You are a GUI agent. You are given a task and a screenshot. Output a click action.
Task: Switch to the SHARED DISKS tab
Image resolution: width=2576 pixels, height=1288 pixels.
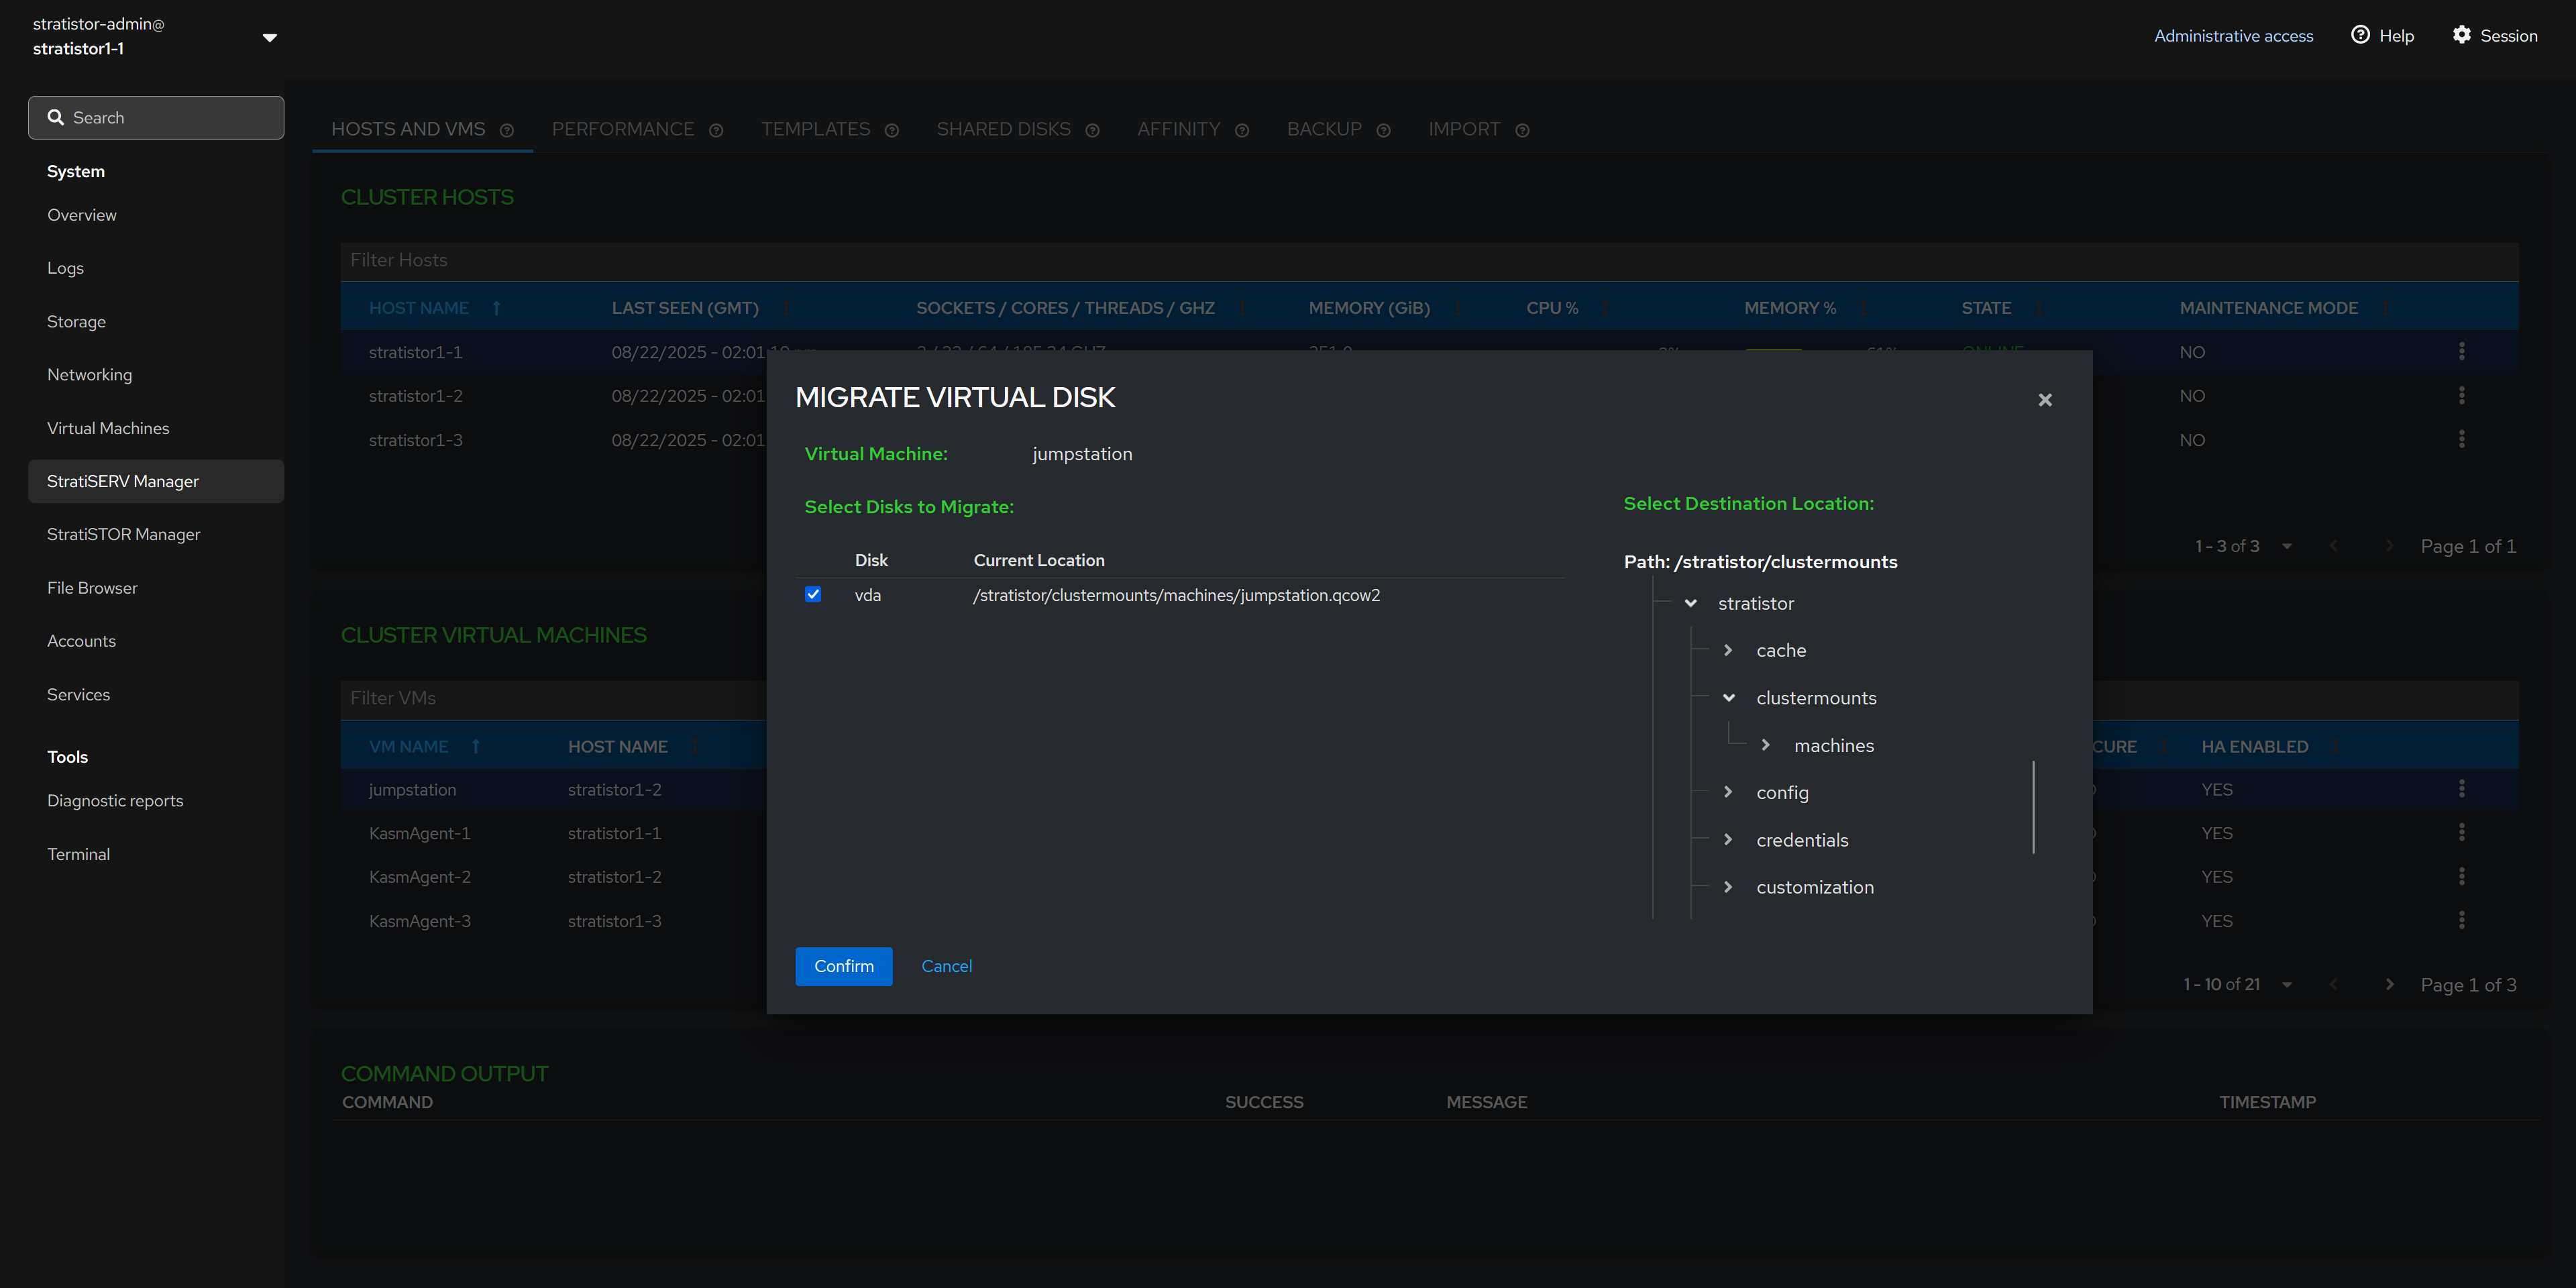pos(1003,129)
